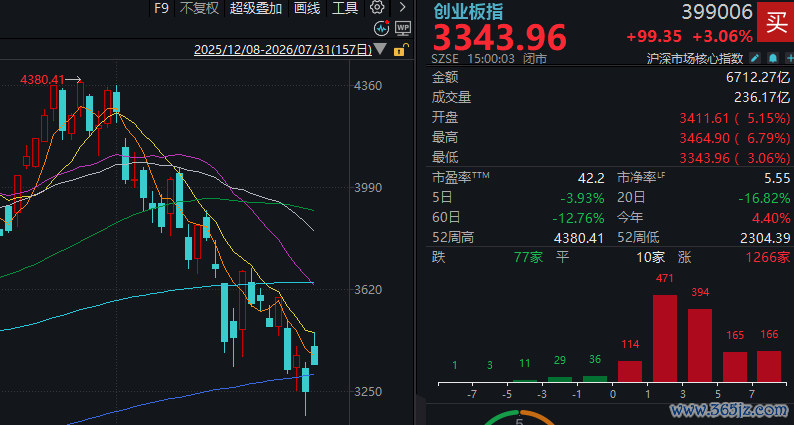Click the 市盈率 value 42.2
Image resolution: width=794 pixels, height=425 pixels.
tap(591, 178)
